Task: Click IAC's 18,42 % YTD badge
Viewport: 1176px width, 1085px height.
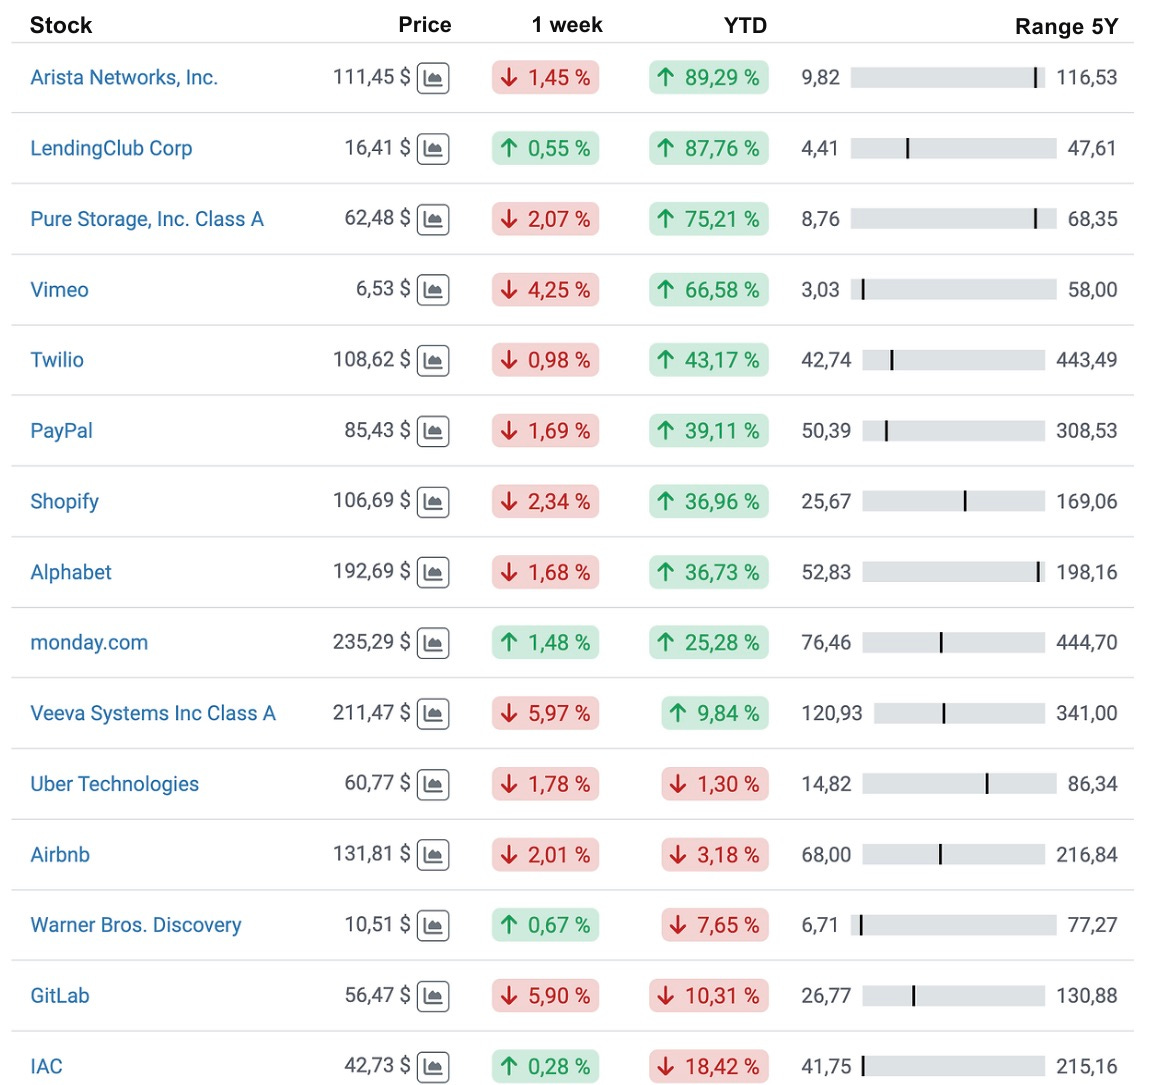Action: (709, 1066)
